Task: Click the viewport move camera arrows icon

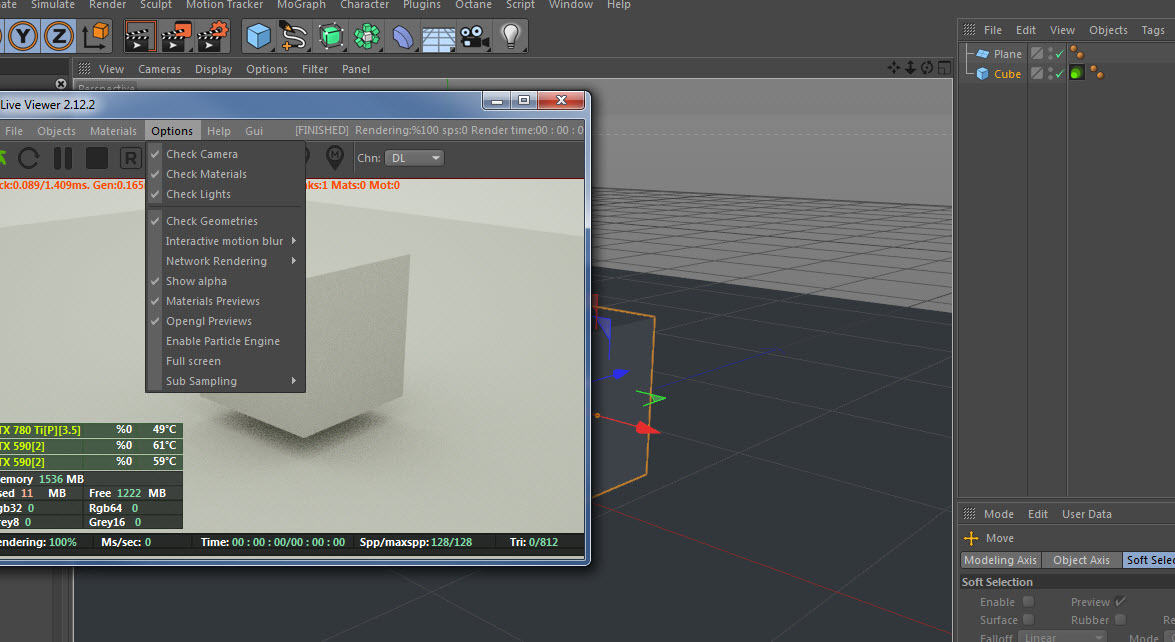Action: [x=893, y=68]
